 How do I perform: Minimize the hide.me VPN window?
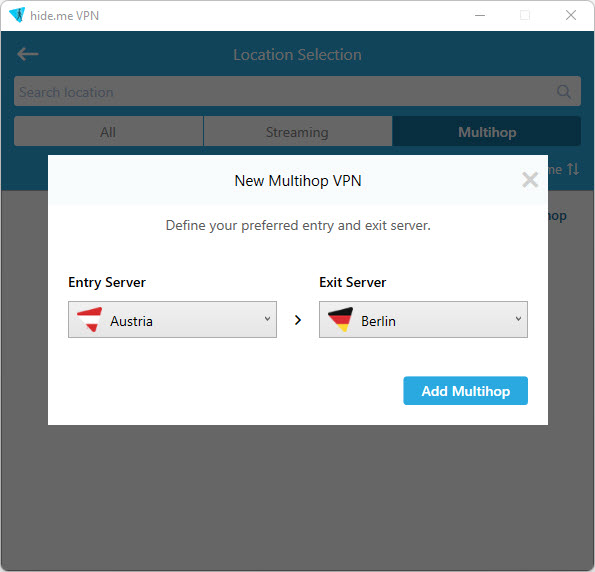click(x=480, y=16)
